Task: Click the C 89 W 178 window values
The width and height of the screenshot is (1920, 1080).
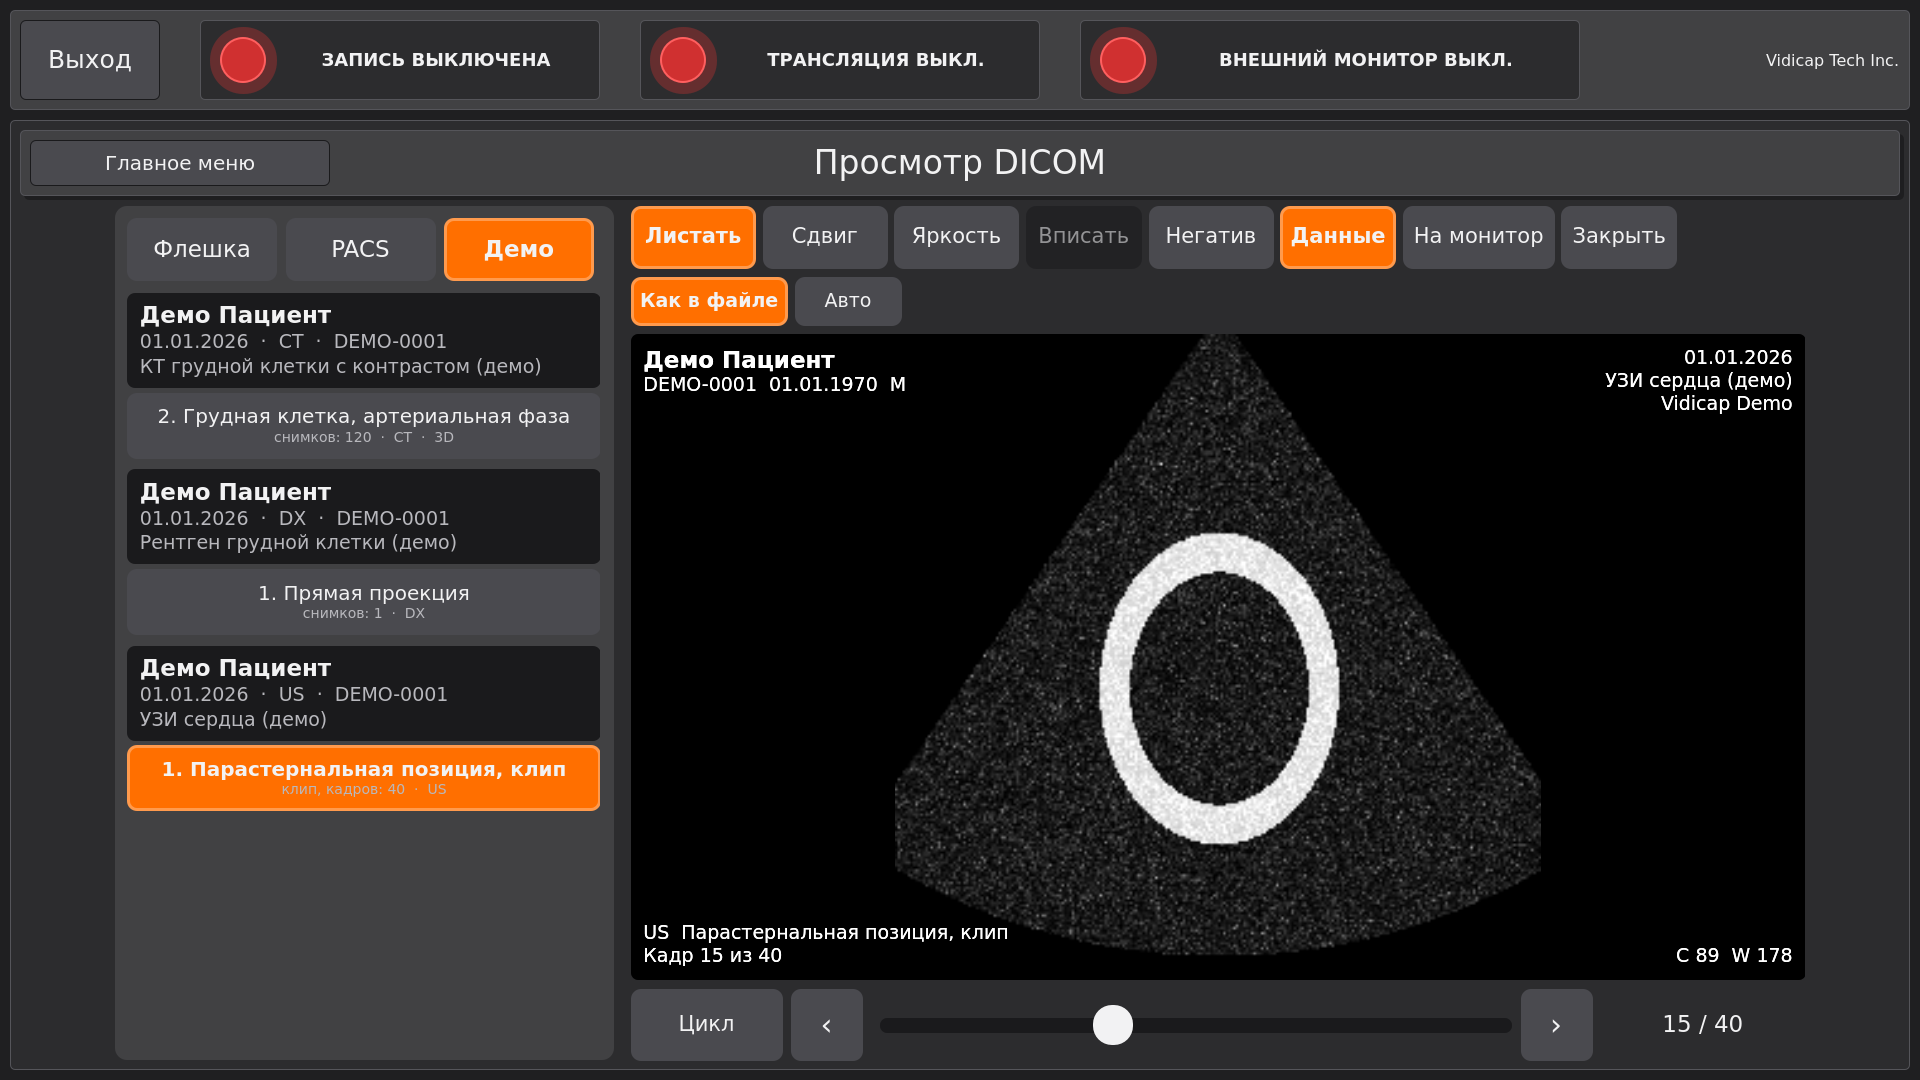Action: 1734,956
